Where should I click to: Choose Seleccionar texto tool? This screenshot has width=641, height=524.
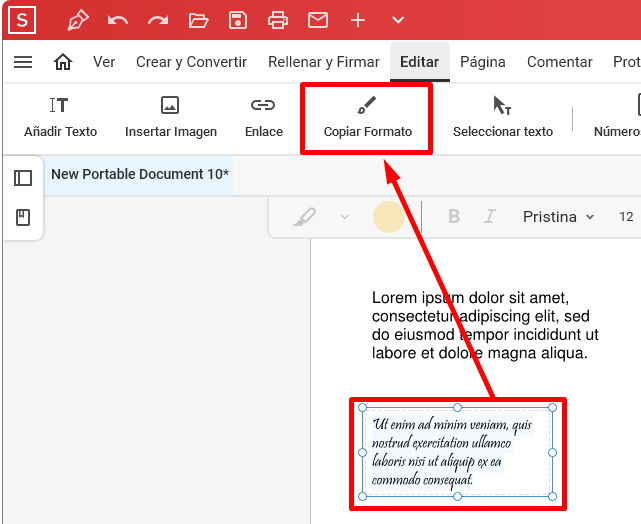tap(503, 118)
